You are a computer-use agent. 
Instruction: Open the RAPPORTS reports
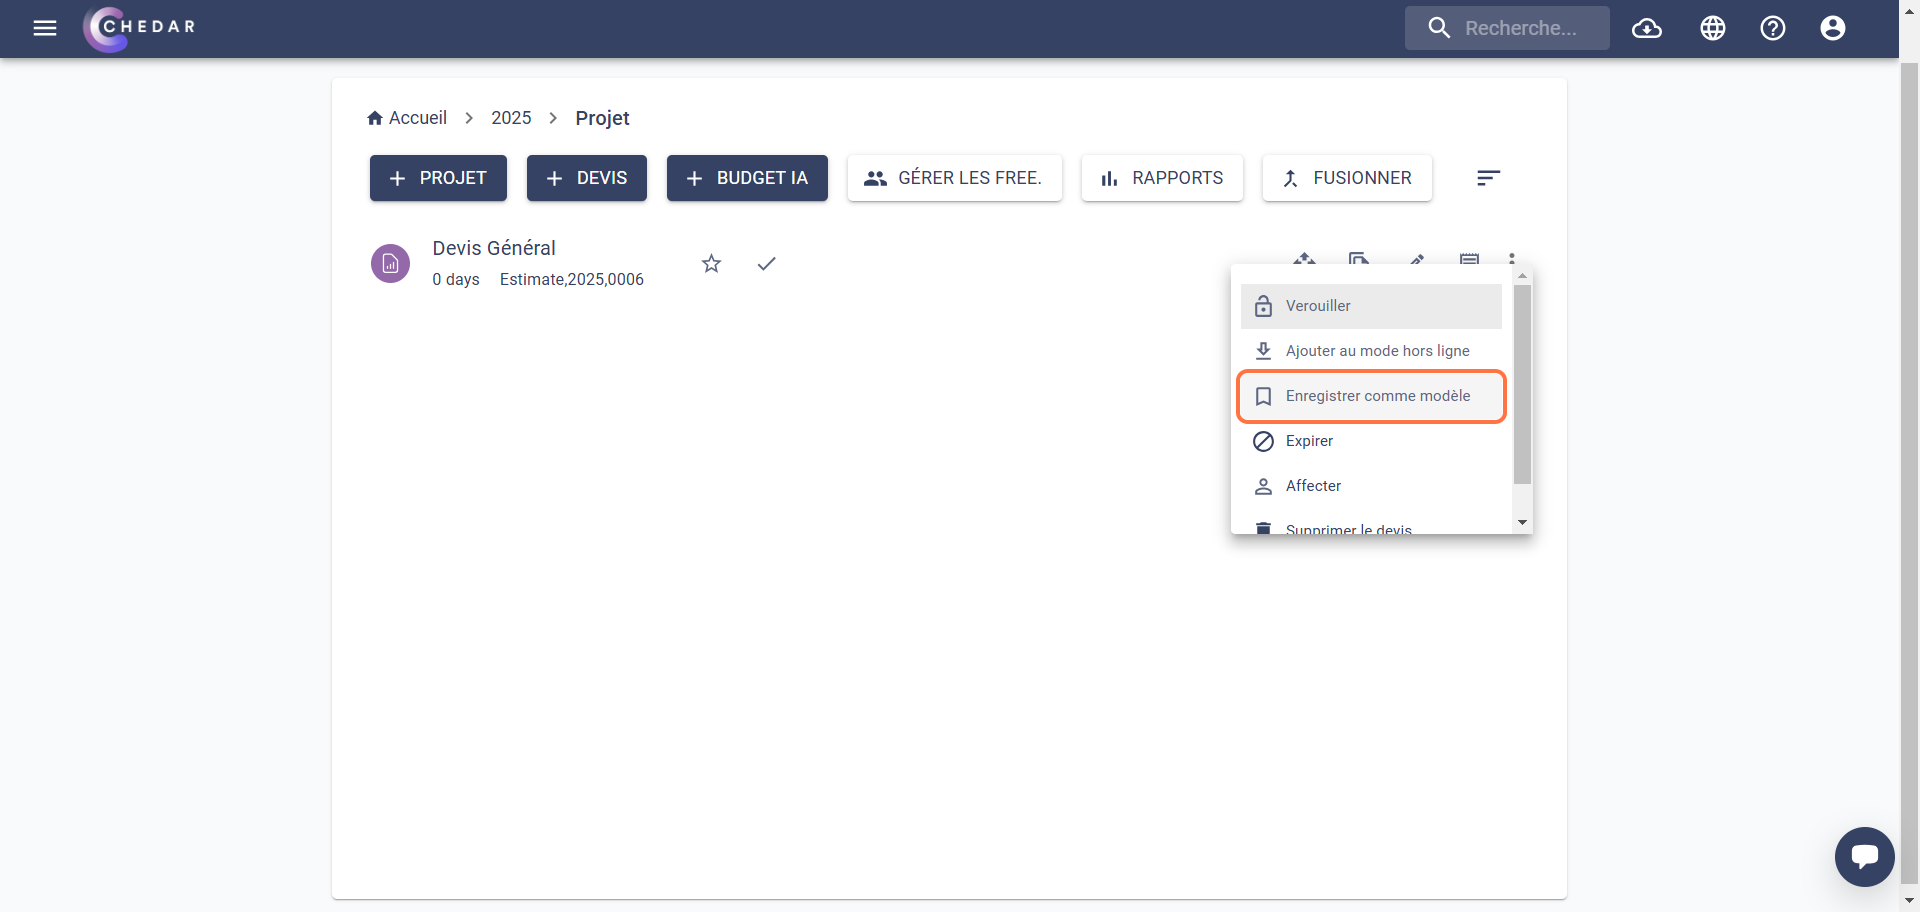pyautogui.click(x=1162, y=178)
